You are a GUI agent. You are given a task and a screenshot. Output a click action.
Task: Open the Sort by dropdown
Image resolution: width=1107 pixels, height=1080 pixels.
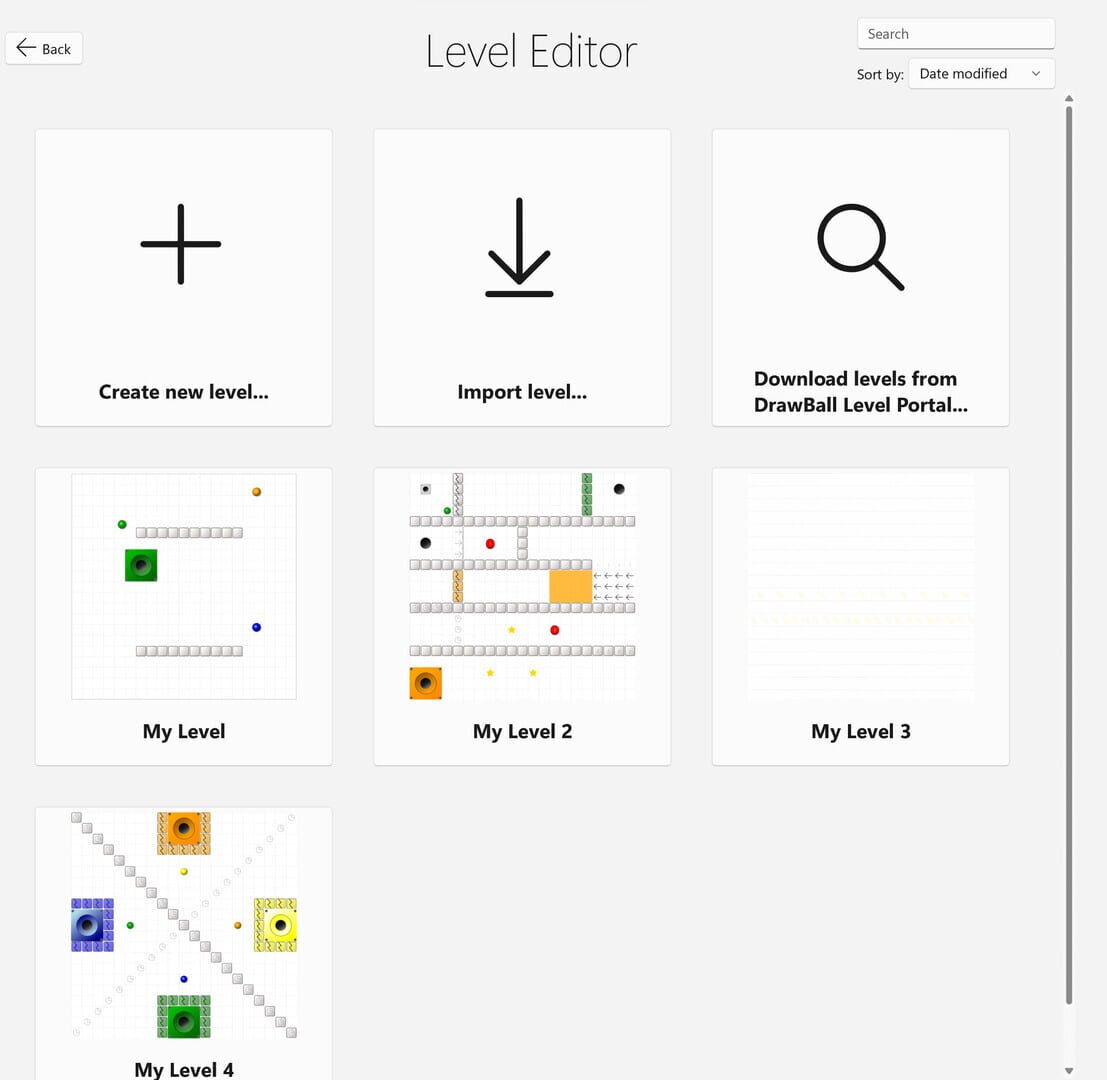pos(980,73)
